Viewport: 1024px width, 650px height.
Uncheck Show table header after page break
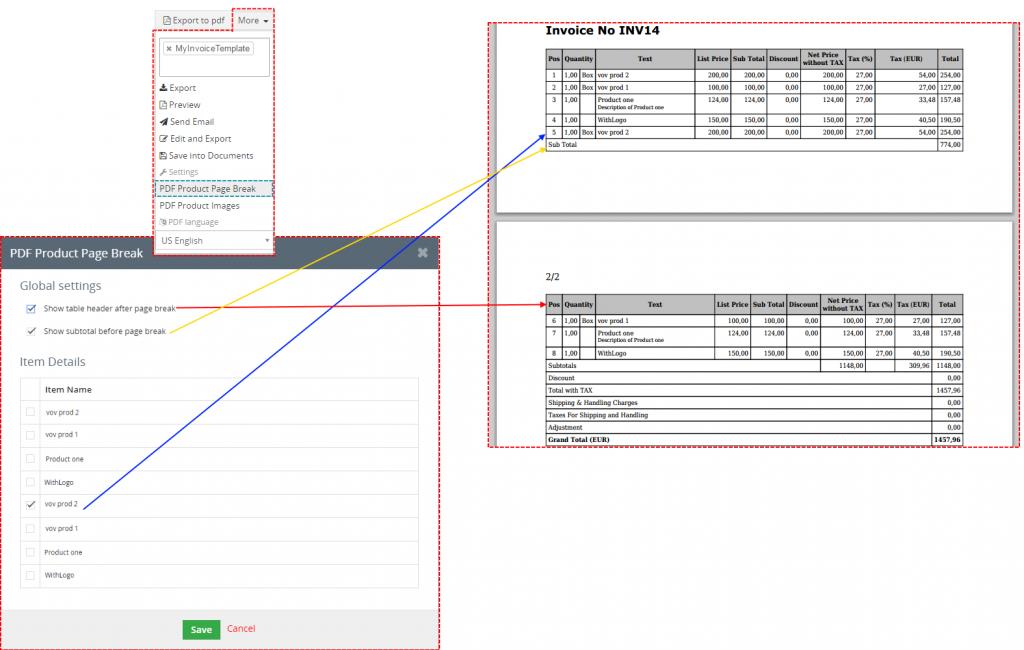[31, 309]
